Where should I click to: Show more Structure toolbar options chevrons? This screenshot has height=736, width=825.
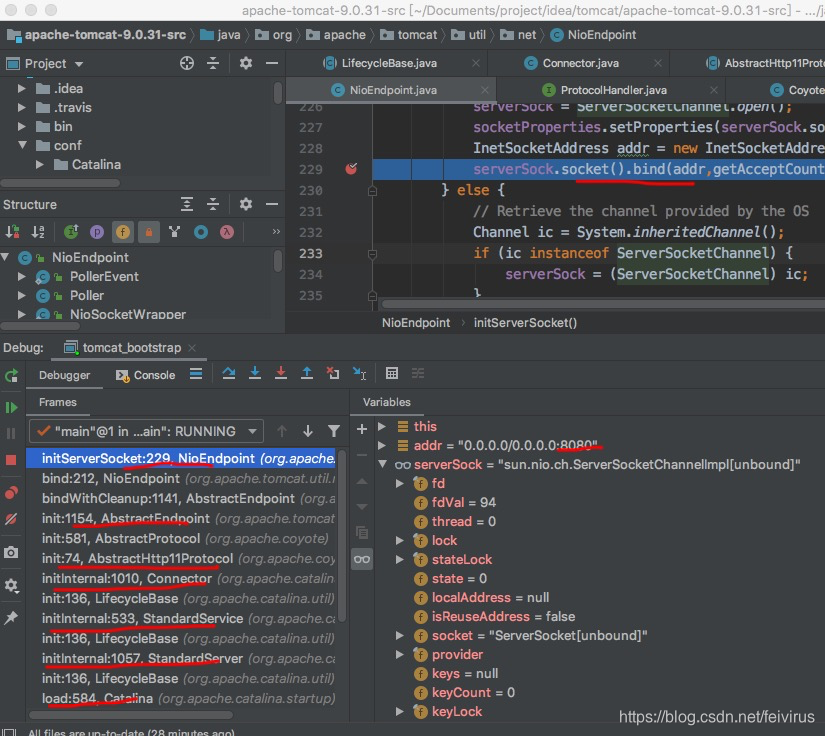pyautogui.click(x=276, y=231)
